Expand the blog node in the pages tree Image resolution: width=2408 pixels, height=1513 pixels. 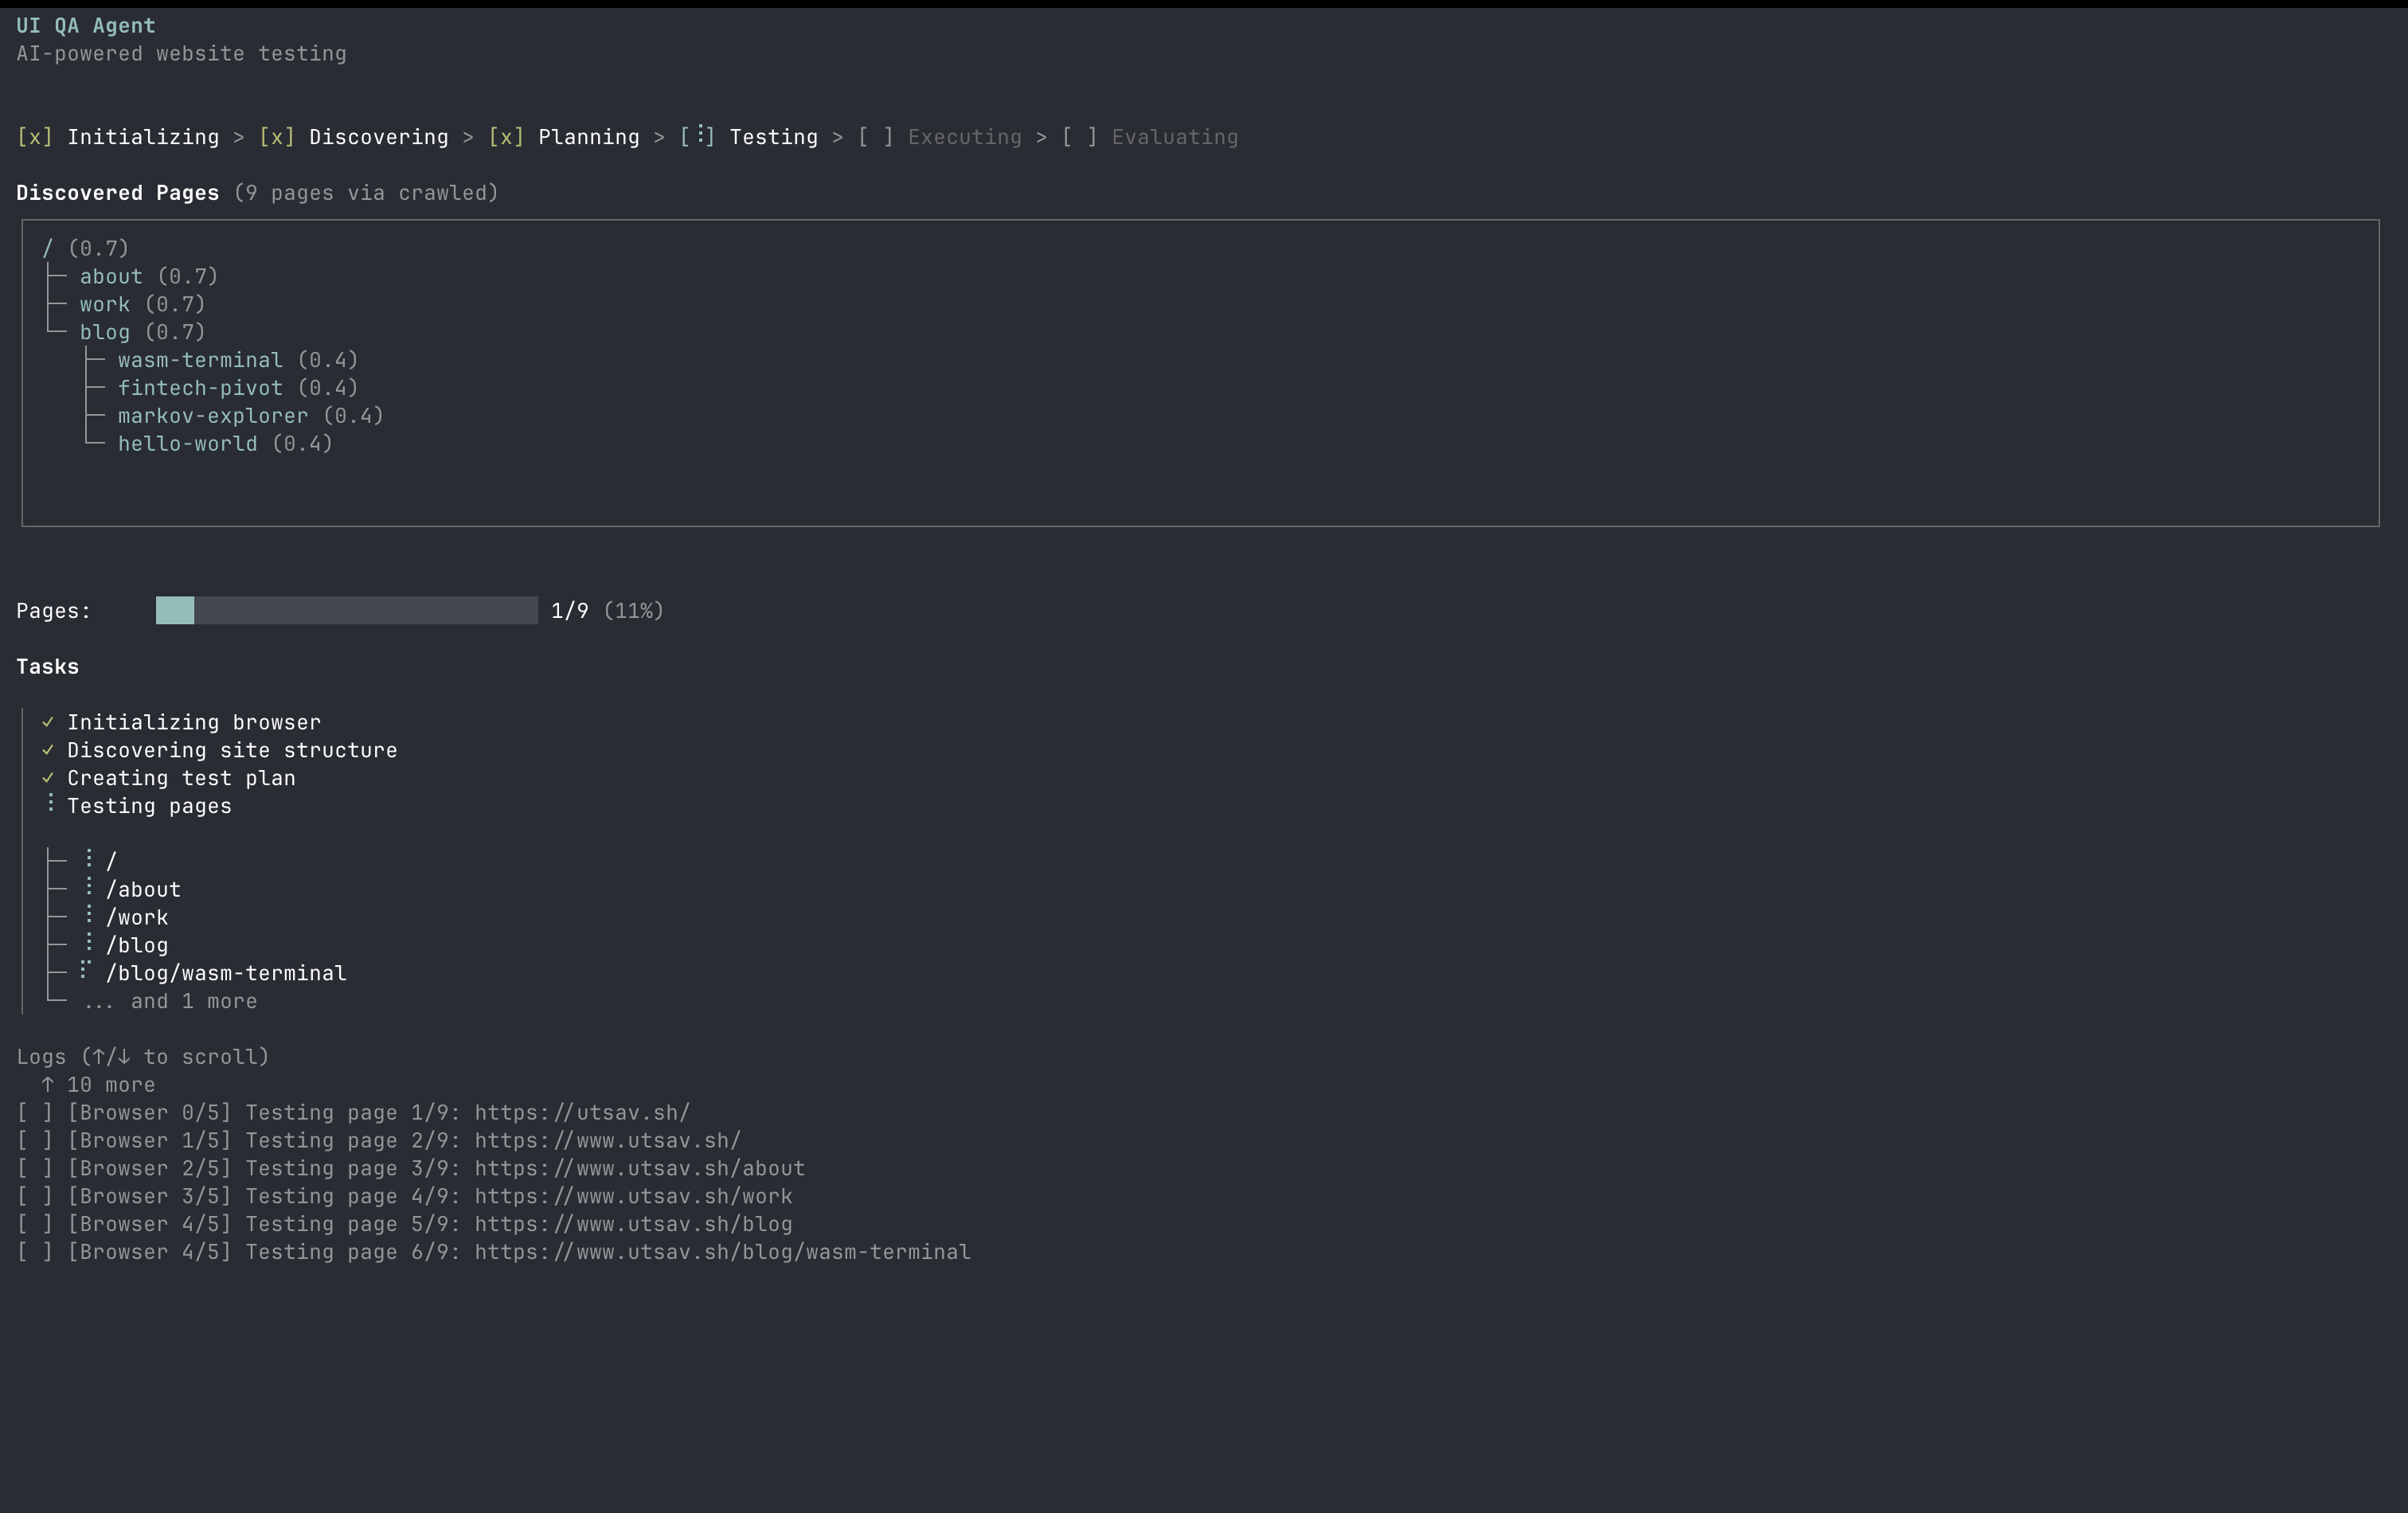[105, 332]
